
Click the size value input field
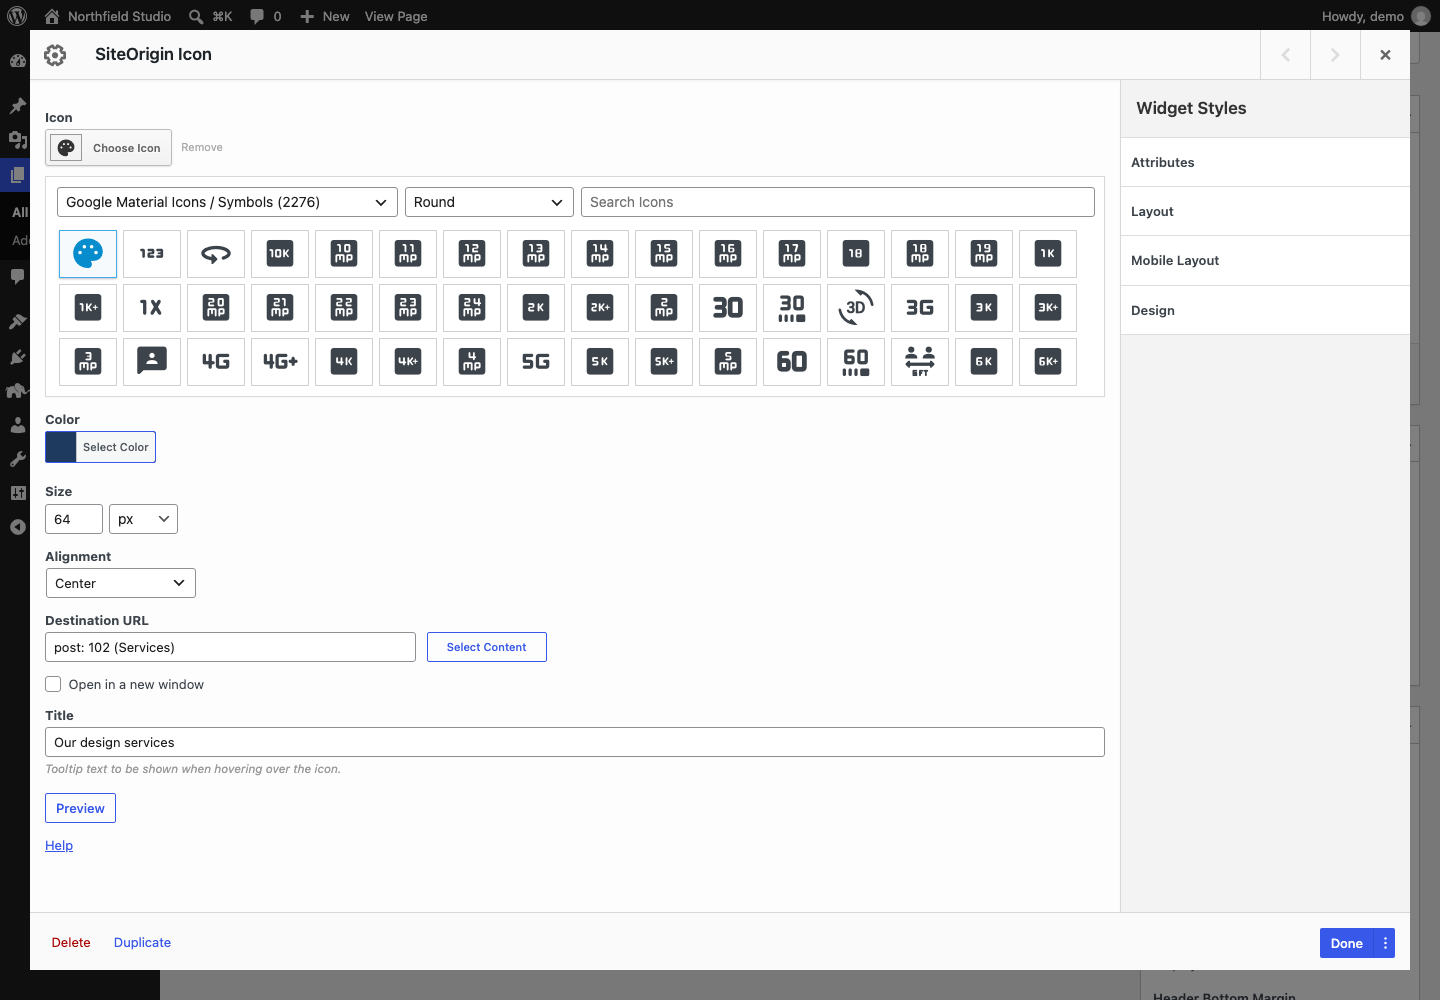(74, 519)
